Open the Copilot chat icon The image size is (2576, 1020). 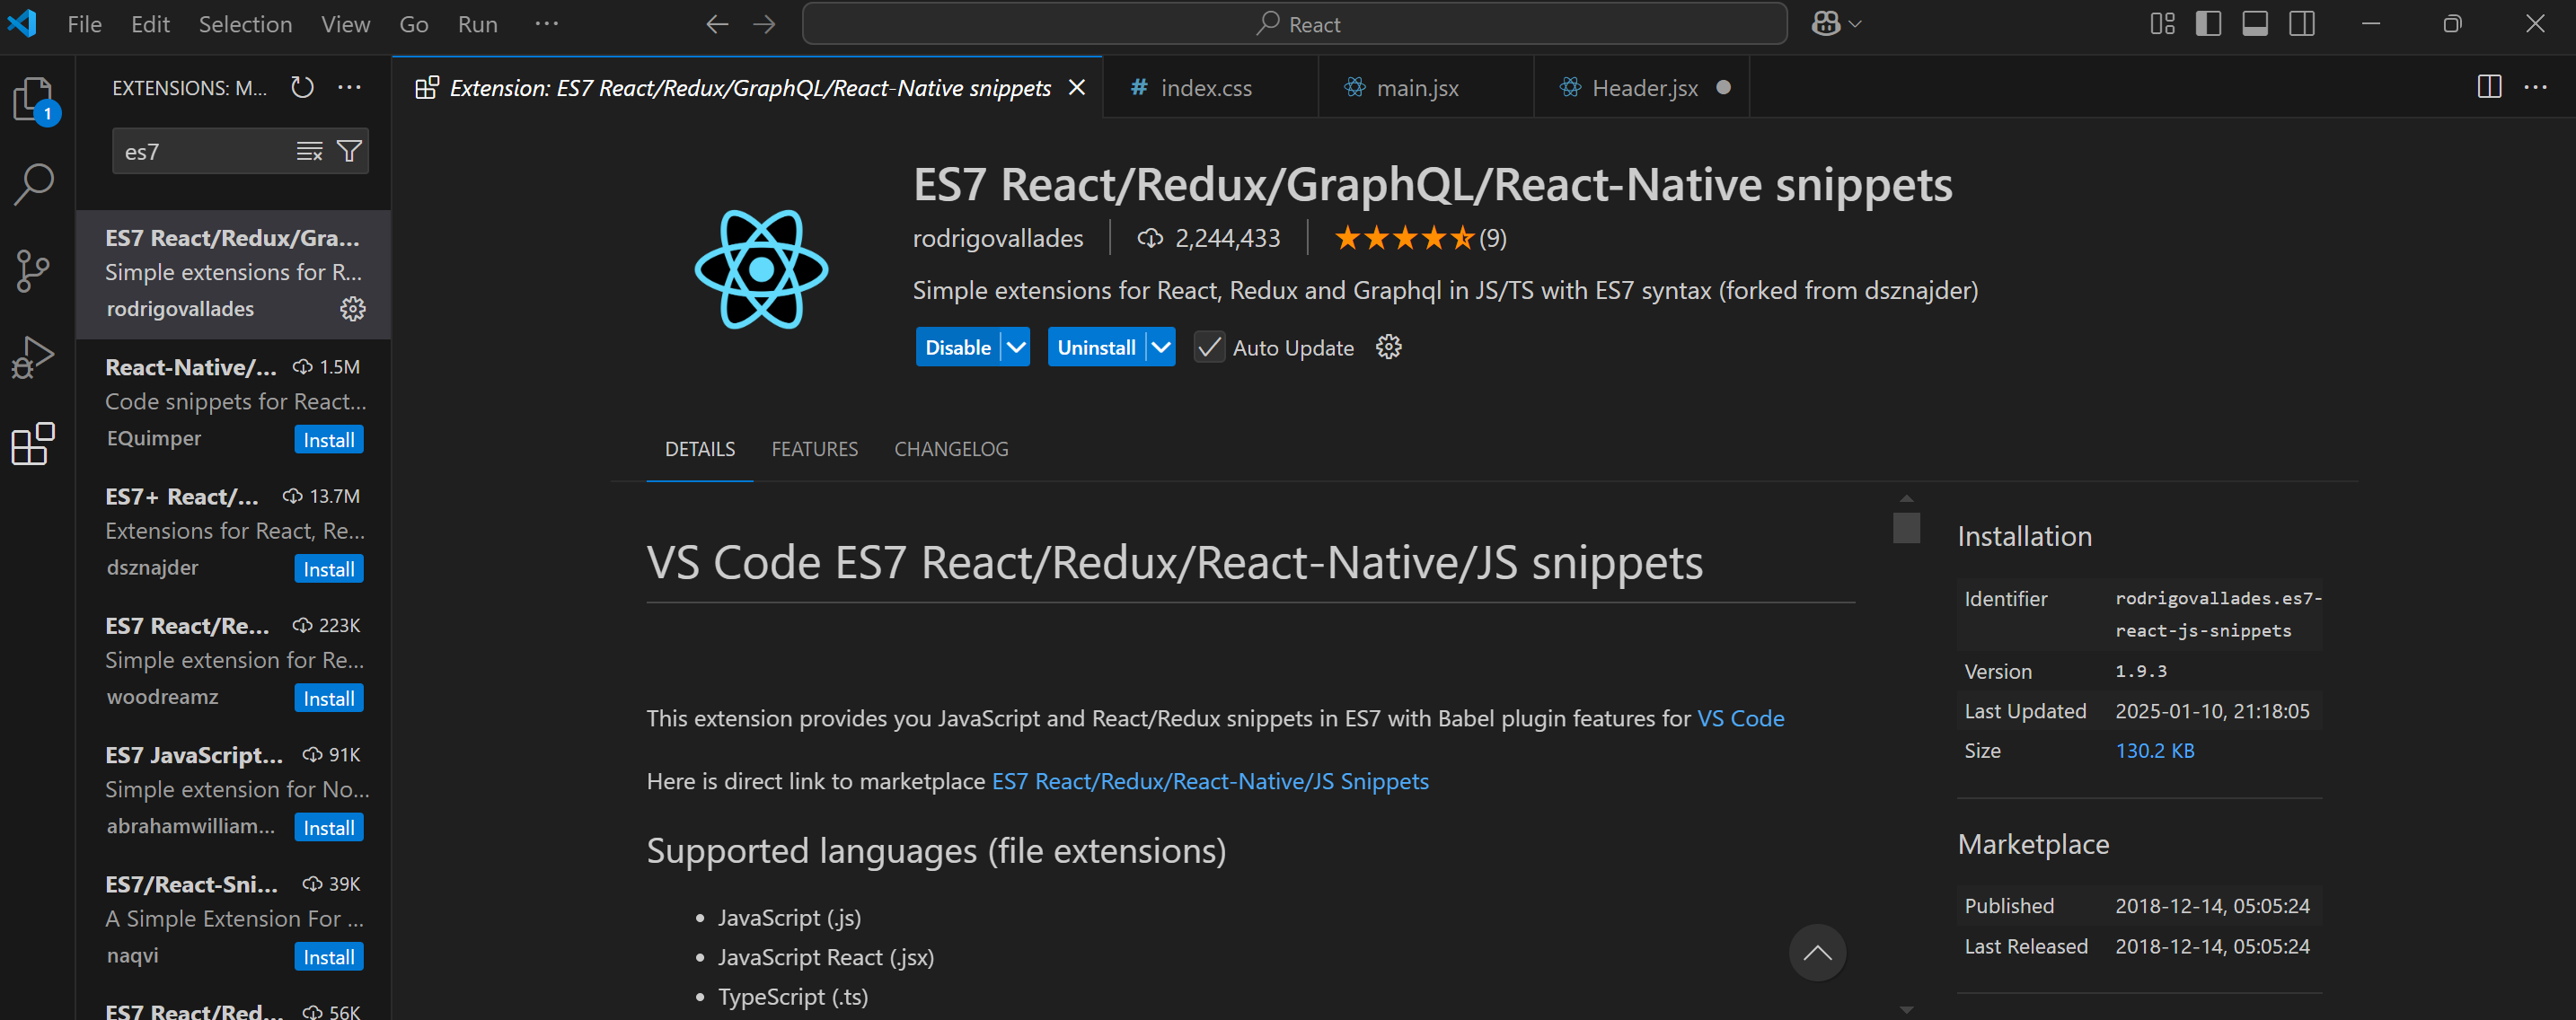click(x=1825, y=24)
